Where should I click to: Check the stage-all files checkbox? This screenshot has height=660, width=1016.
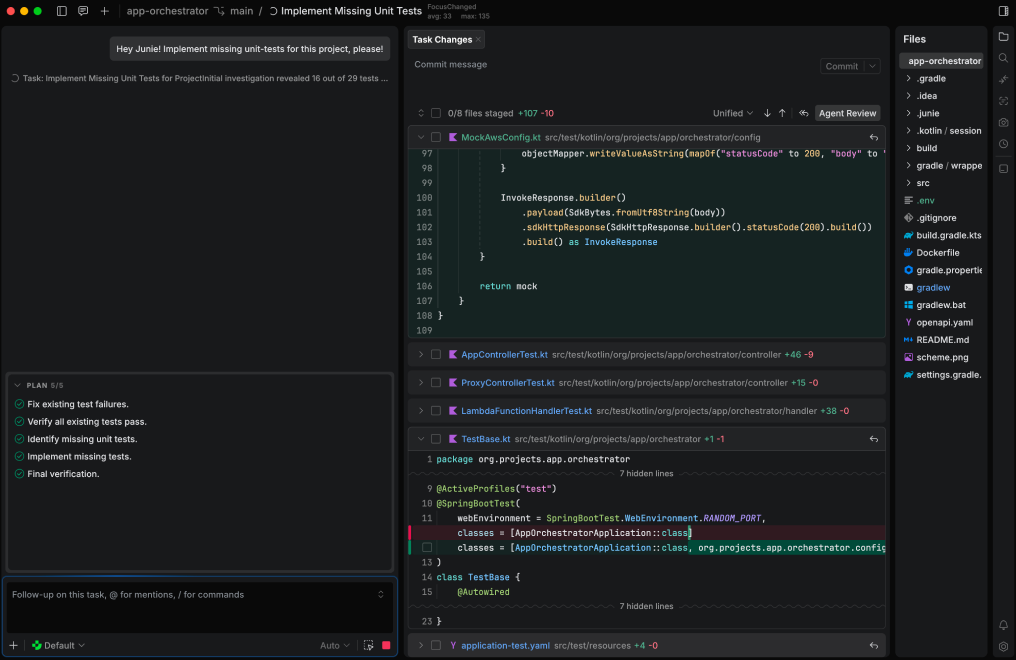(x=436, y=114)
